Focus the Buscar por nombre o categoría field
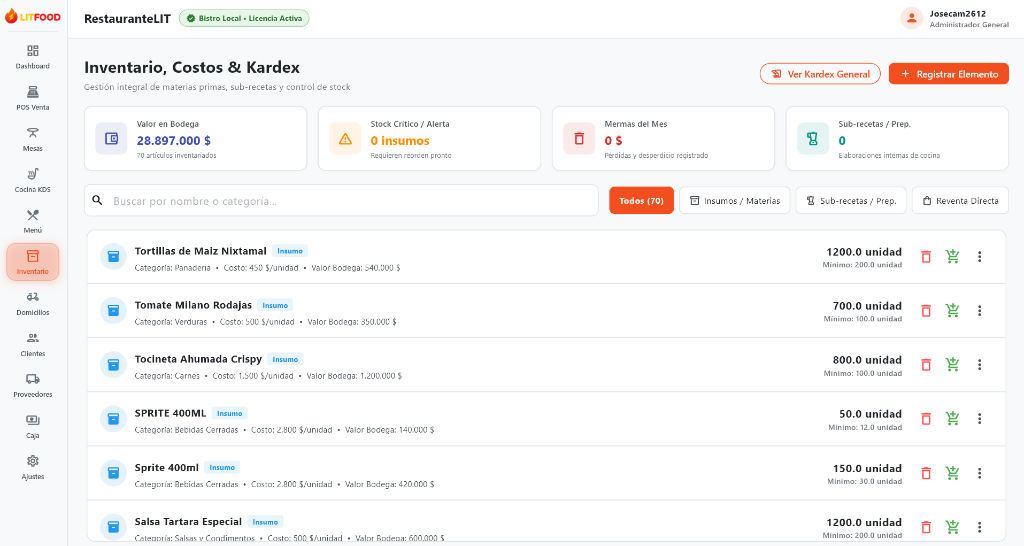Image resolution: width=1024 pixels, height=546 pixels. (341, 201)
